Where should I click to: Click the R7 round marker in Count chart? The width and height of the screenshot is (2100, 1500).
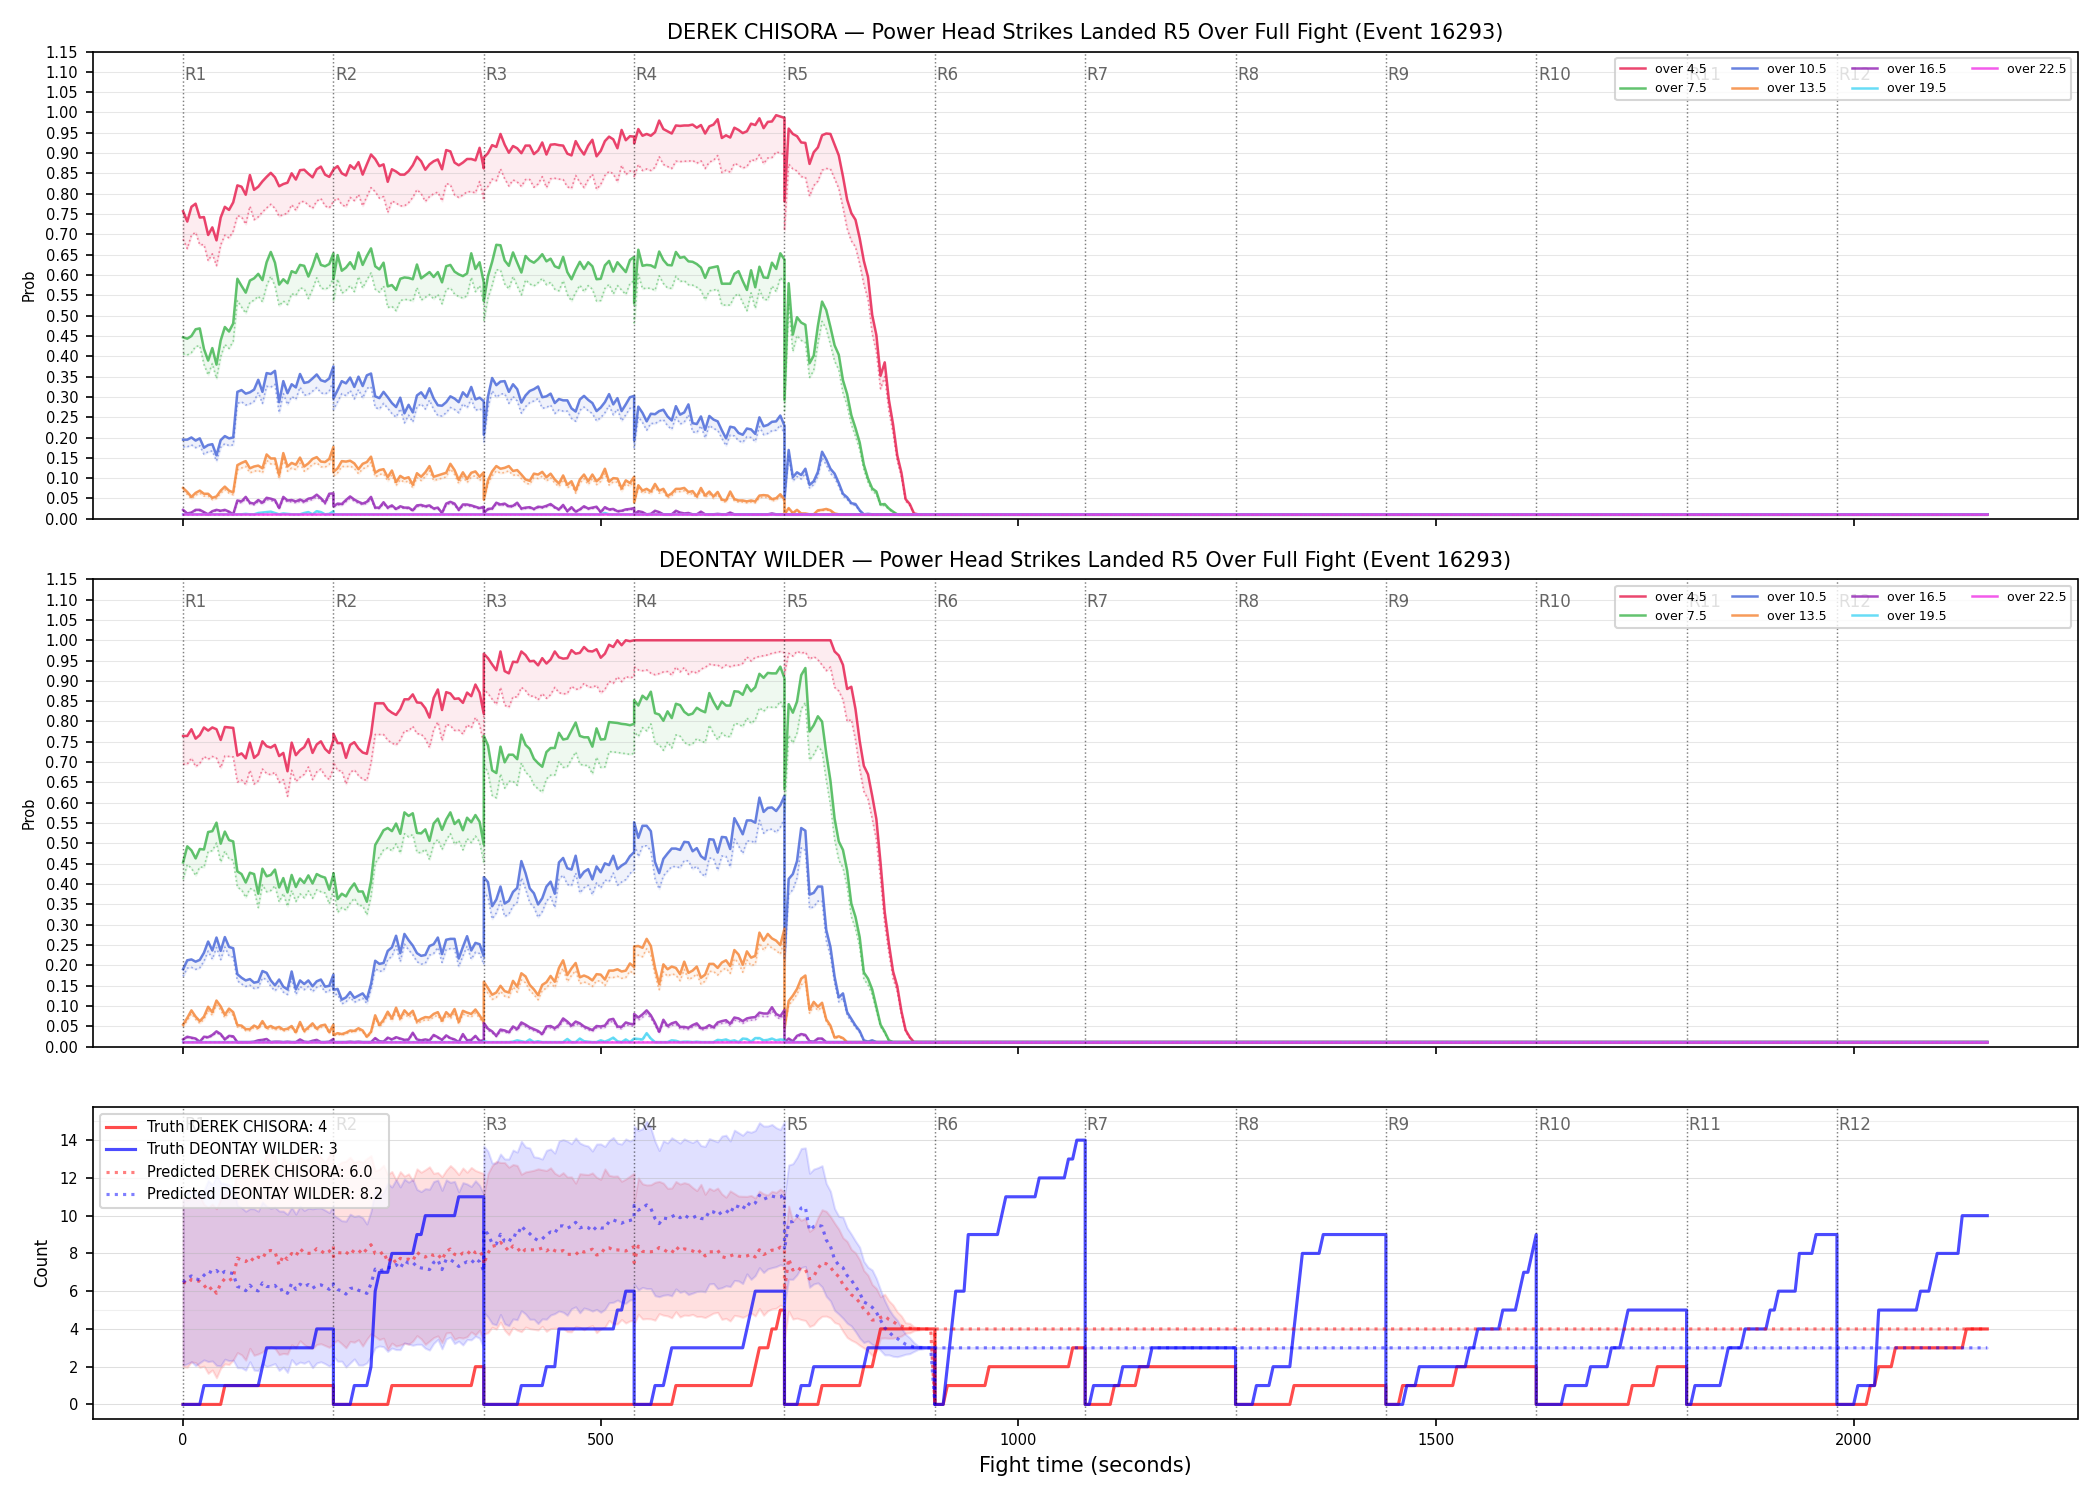(1097, 1124)
